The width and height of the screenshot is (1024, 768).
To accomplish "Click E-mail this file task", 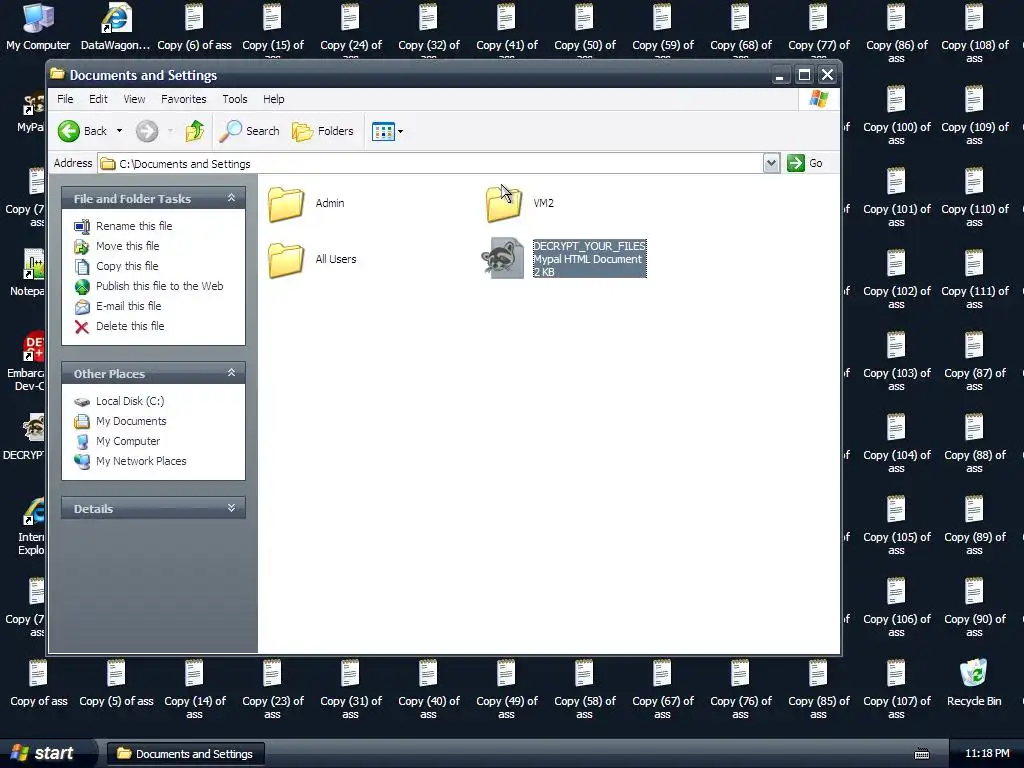I will coord(129,306).
